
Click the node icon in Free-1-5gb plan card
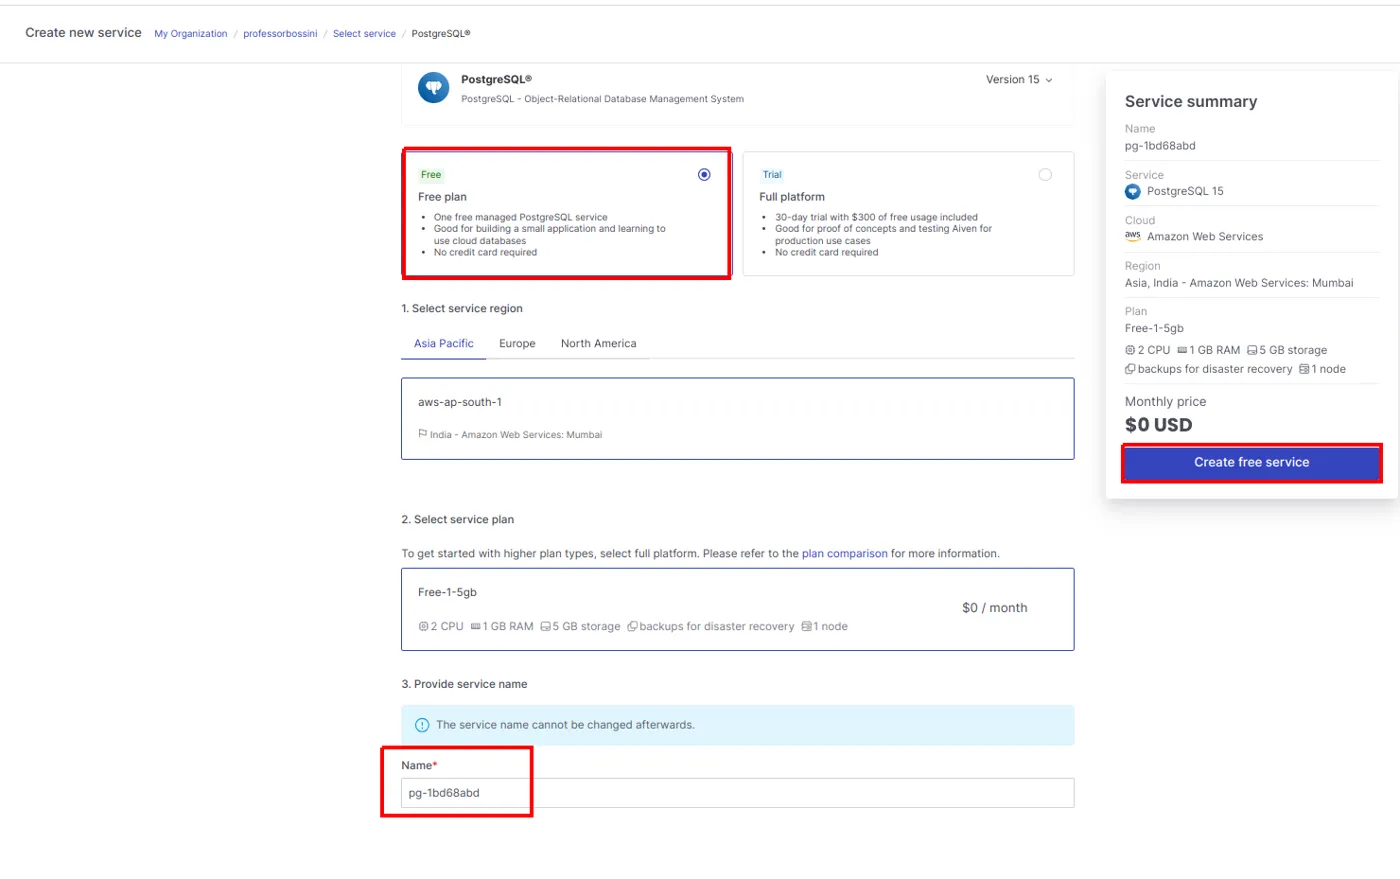[806, 627]
